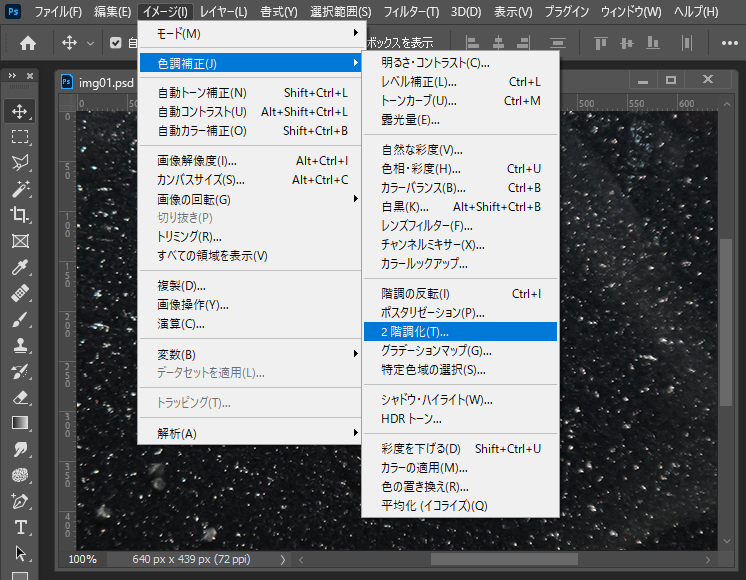This screenshot has width=746, height=580.
Task: Go to Photoshop Home screen icon
Action: click(x=28, y=43)
